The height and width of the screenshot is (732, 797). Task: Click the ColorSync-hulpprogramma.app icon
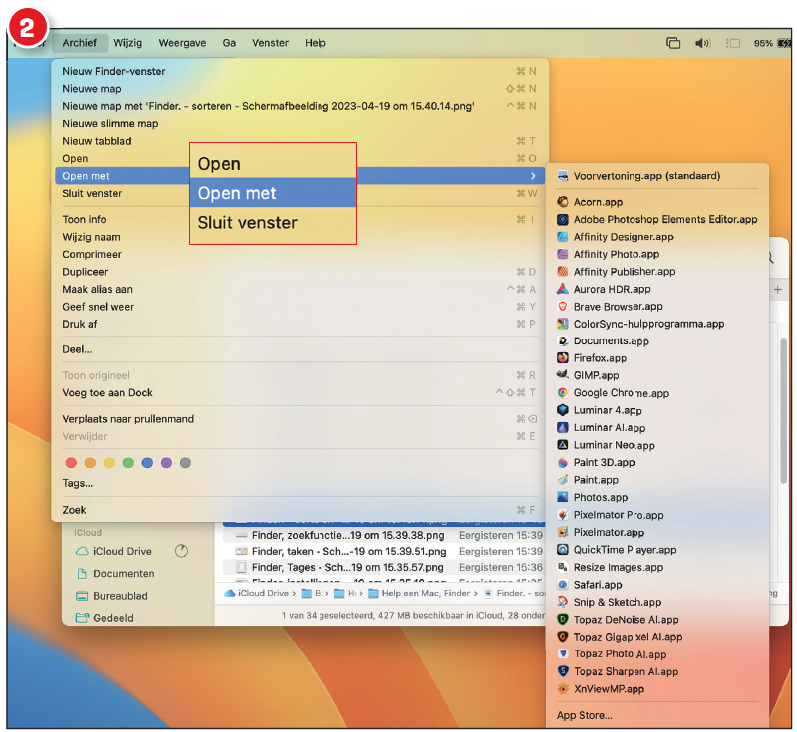(x=562, y=324)
